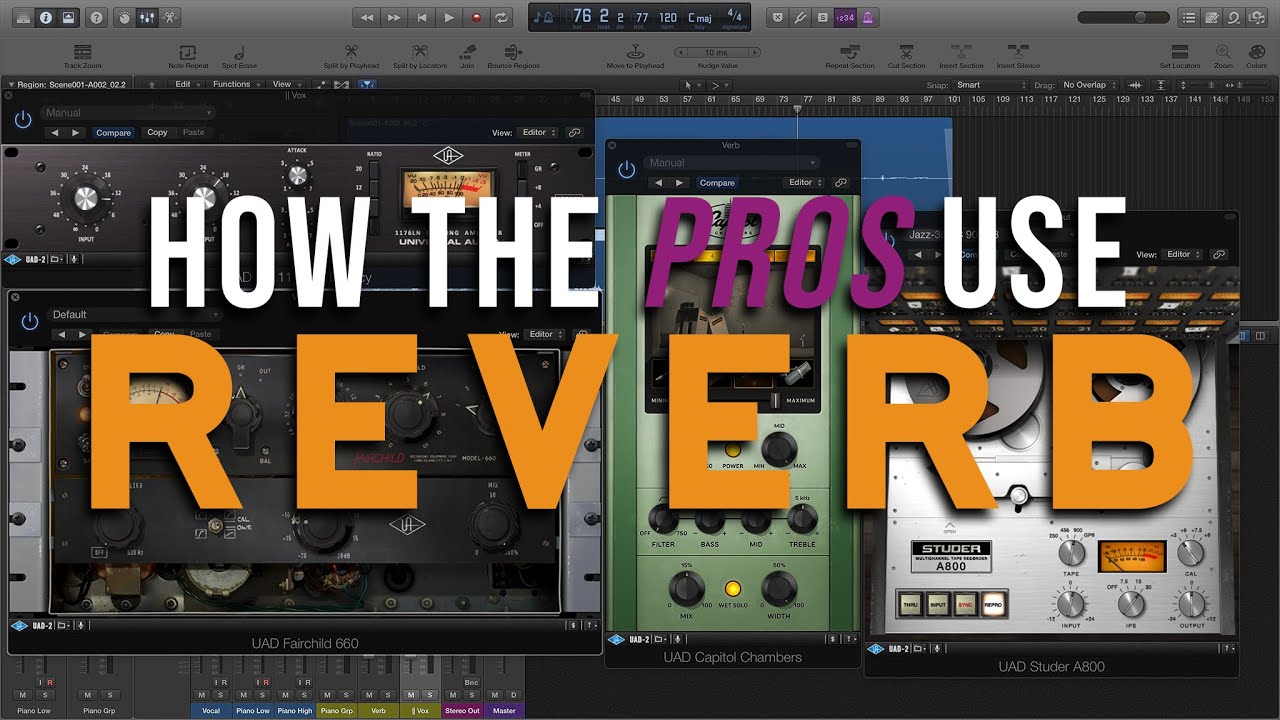Image resolution: width=1280 pixels, height=720 pixels.
Task: Click Split by Playhead scissors icon
Action: tap(351, 51)
